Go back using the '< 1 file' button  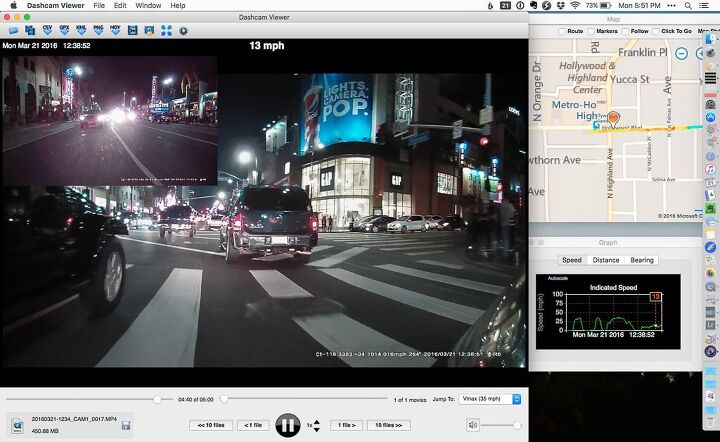point(252,425)
